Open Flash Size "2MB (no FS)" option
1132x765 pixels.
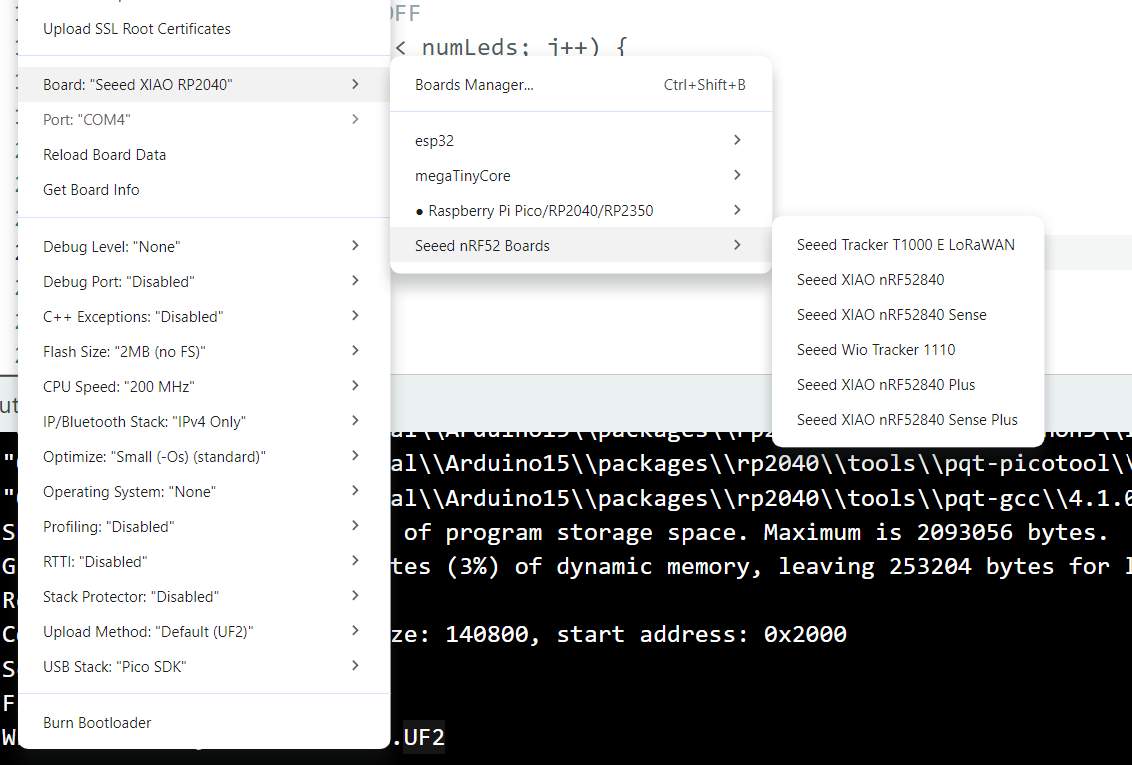(204, 351)
